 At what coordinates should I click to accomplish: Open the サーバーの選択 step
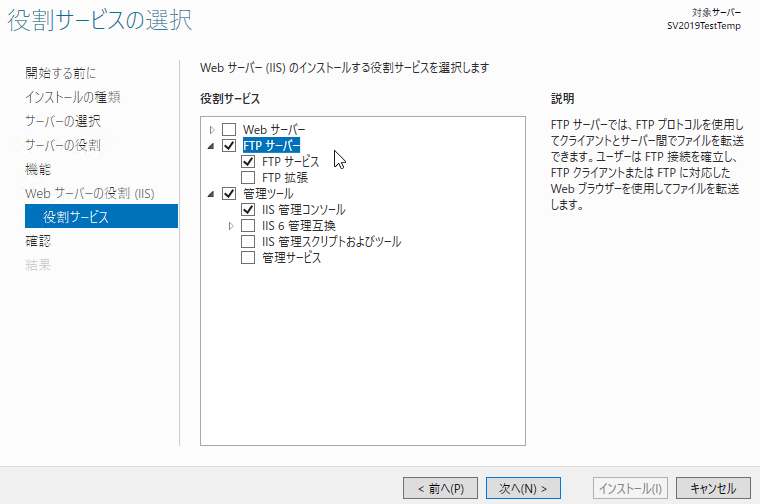63,121
